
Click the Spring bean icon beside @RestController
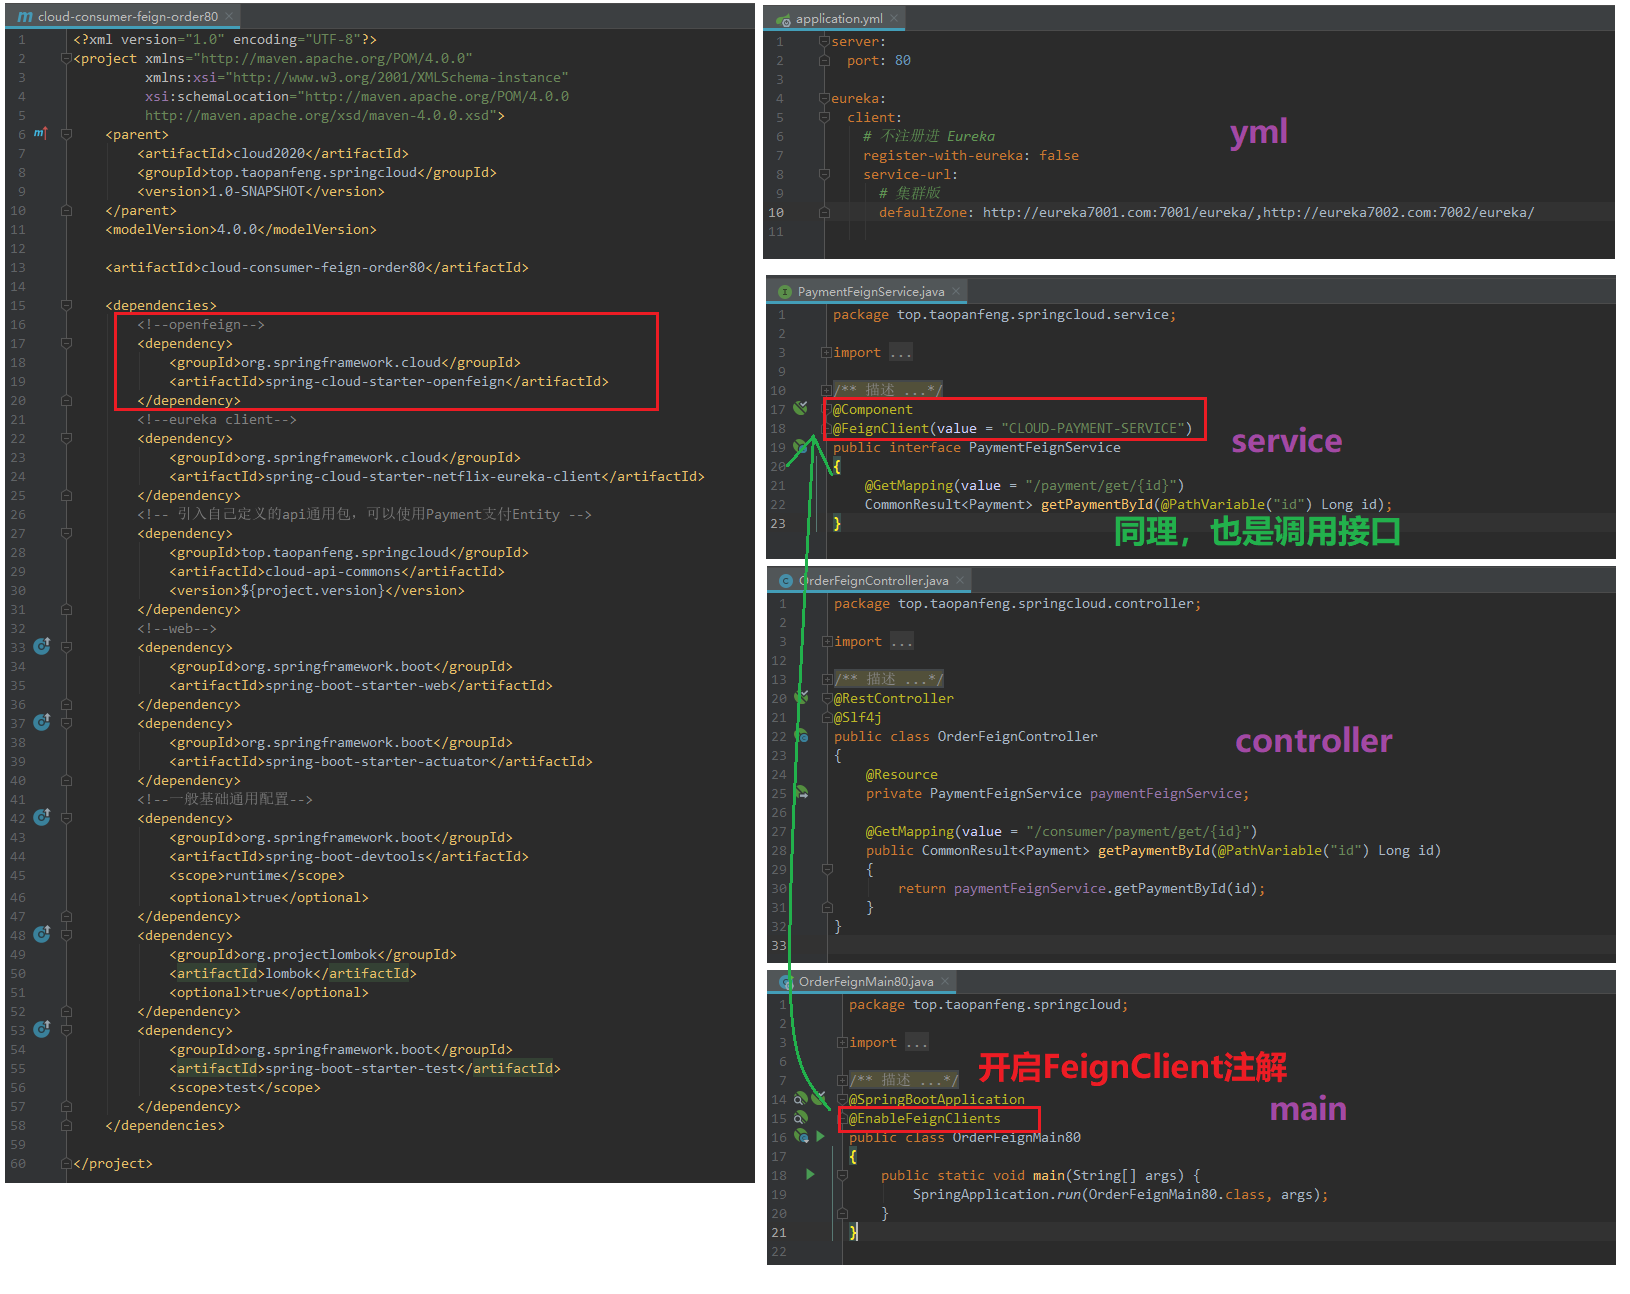click(801, 697)
